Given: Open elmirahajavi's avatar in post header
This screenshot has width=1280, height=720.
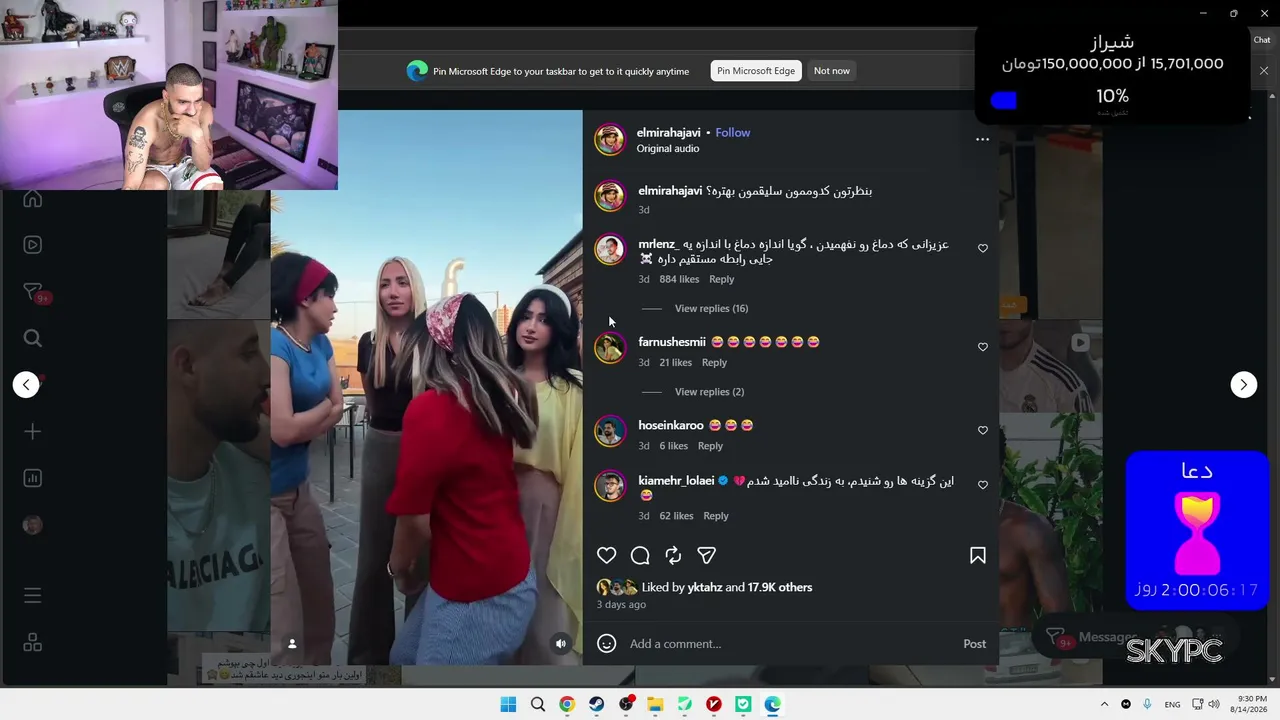Looking at the screenshot, I should (610, 140).
